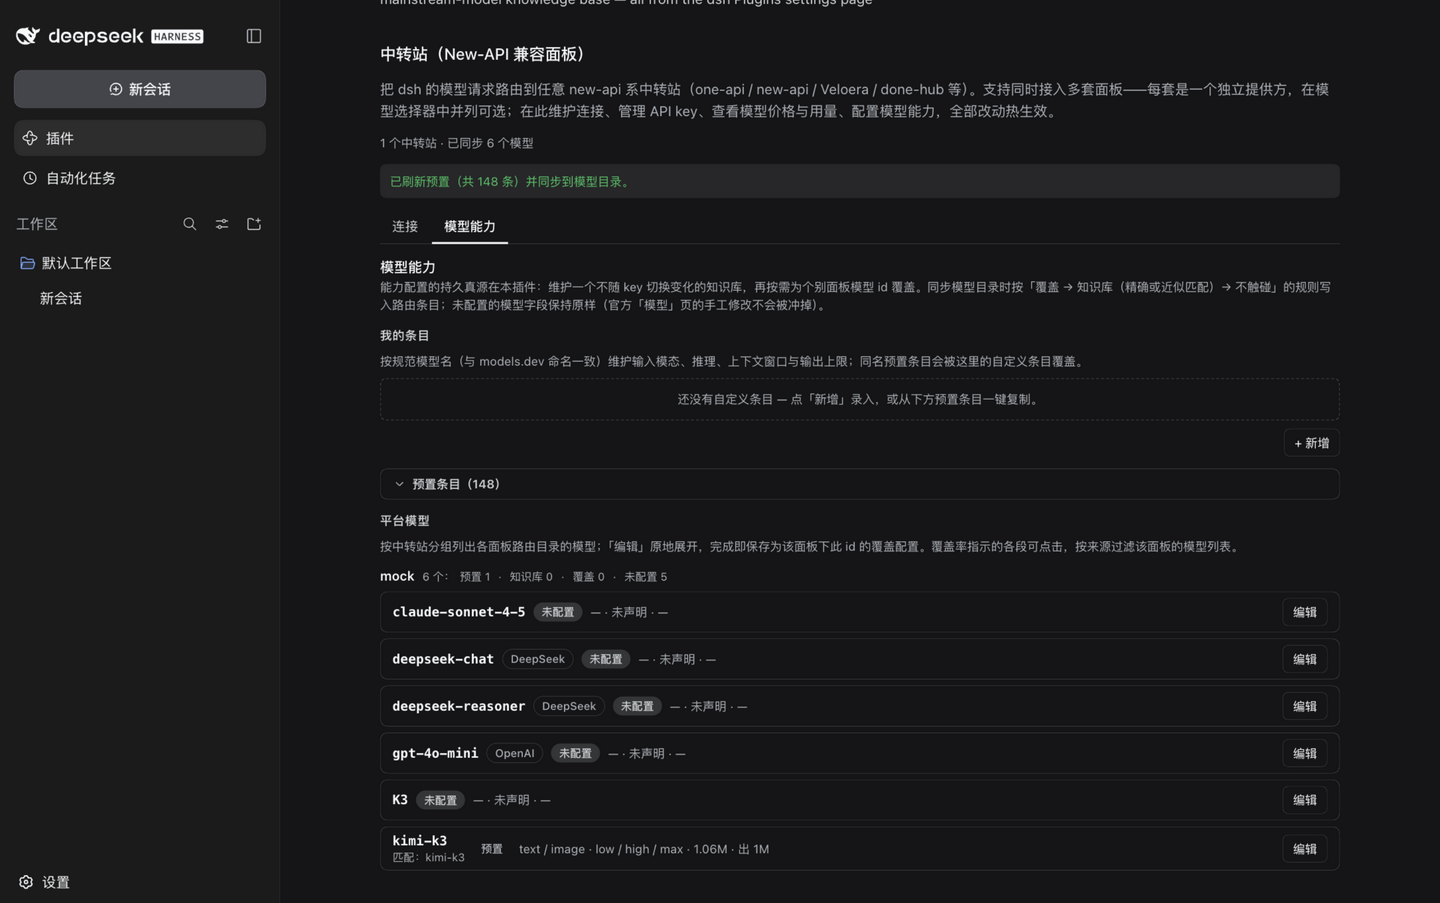Click the 我的条目 heading

404,336
